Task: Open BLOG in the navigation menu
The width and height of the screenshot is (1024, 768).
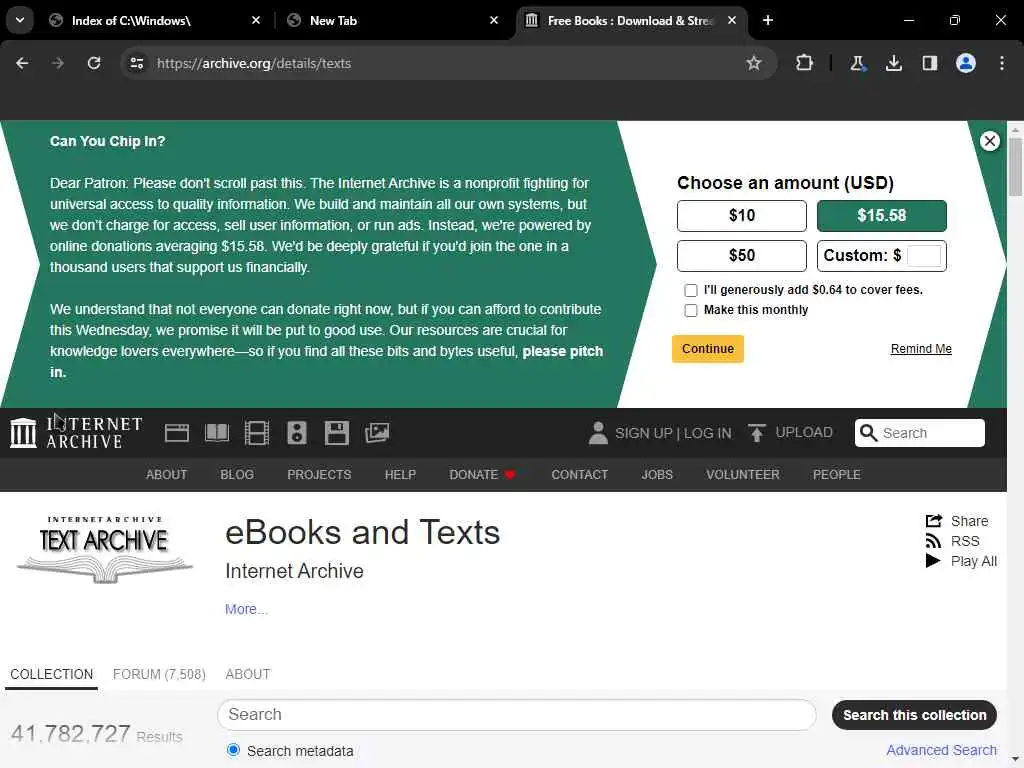Action: (236, 475)
